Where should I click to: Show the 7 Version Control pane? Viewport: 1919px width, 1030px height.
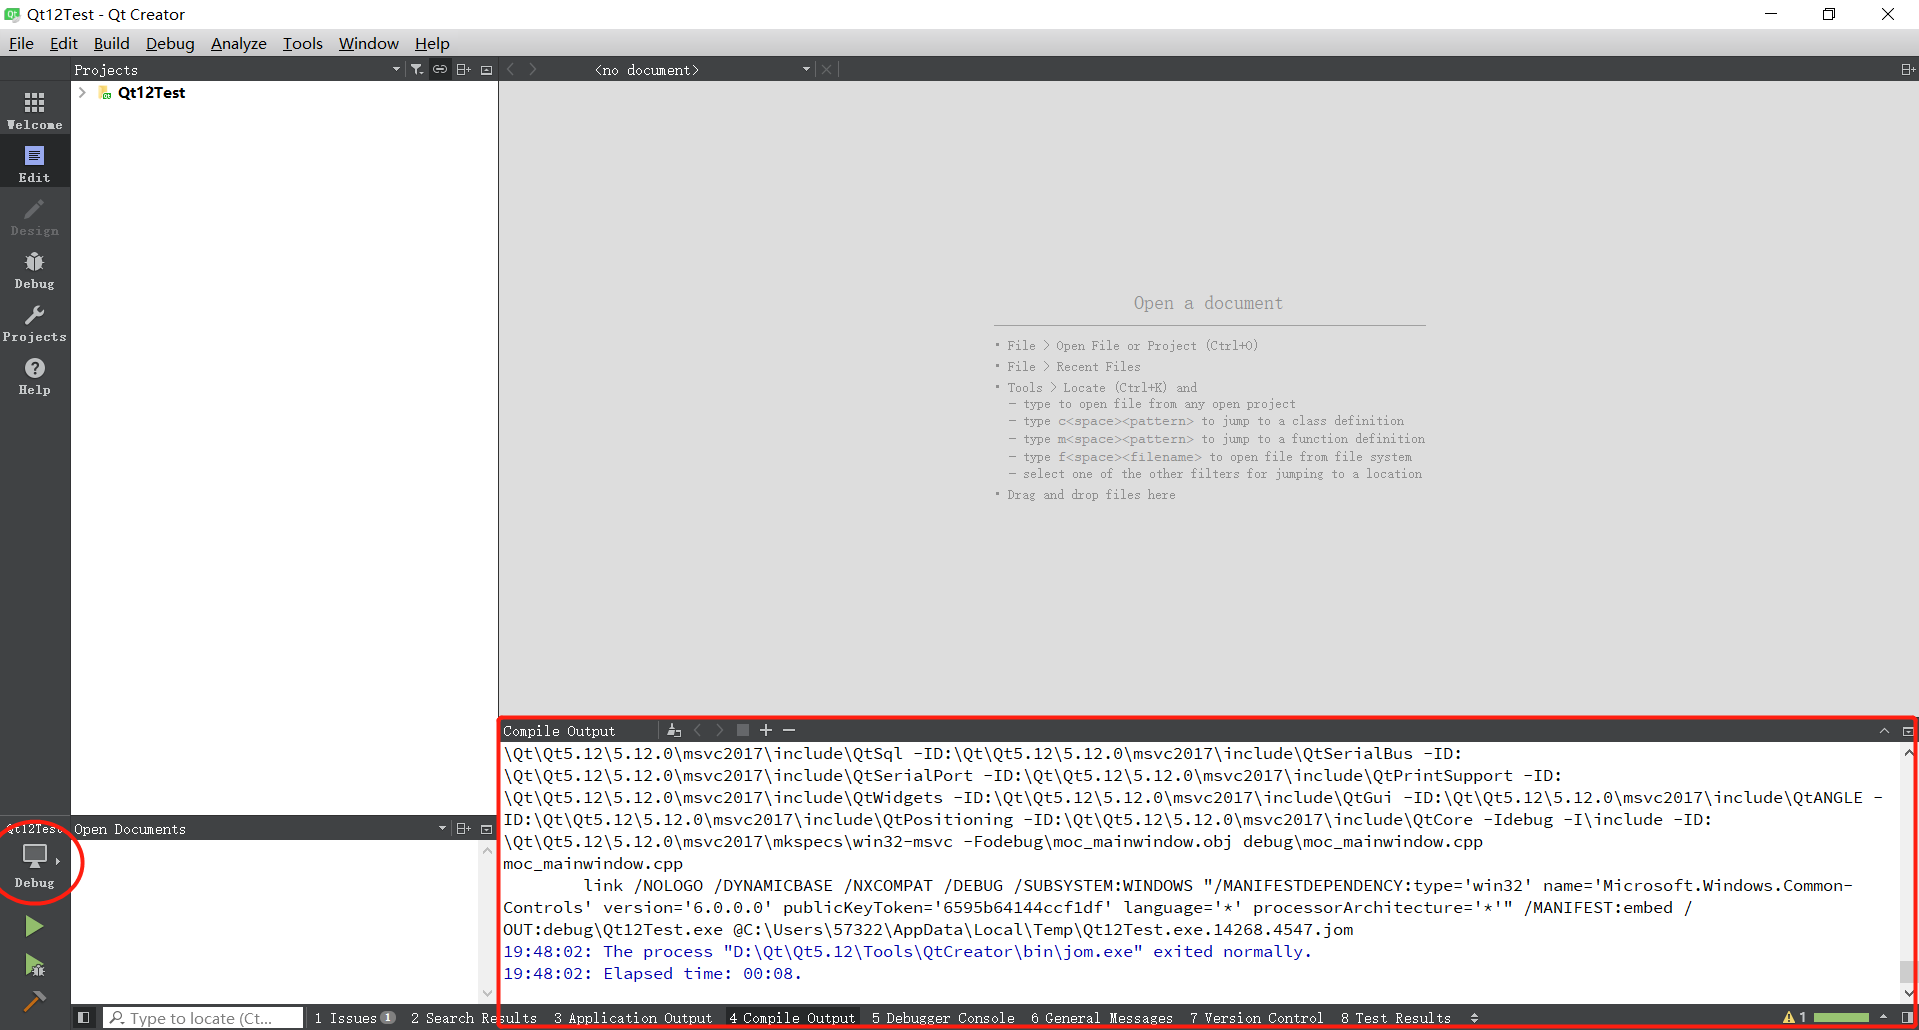pyautogui.click(x=1257, y=1017)
